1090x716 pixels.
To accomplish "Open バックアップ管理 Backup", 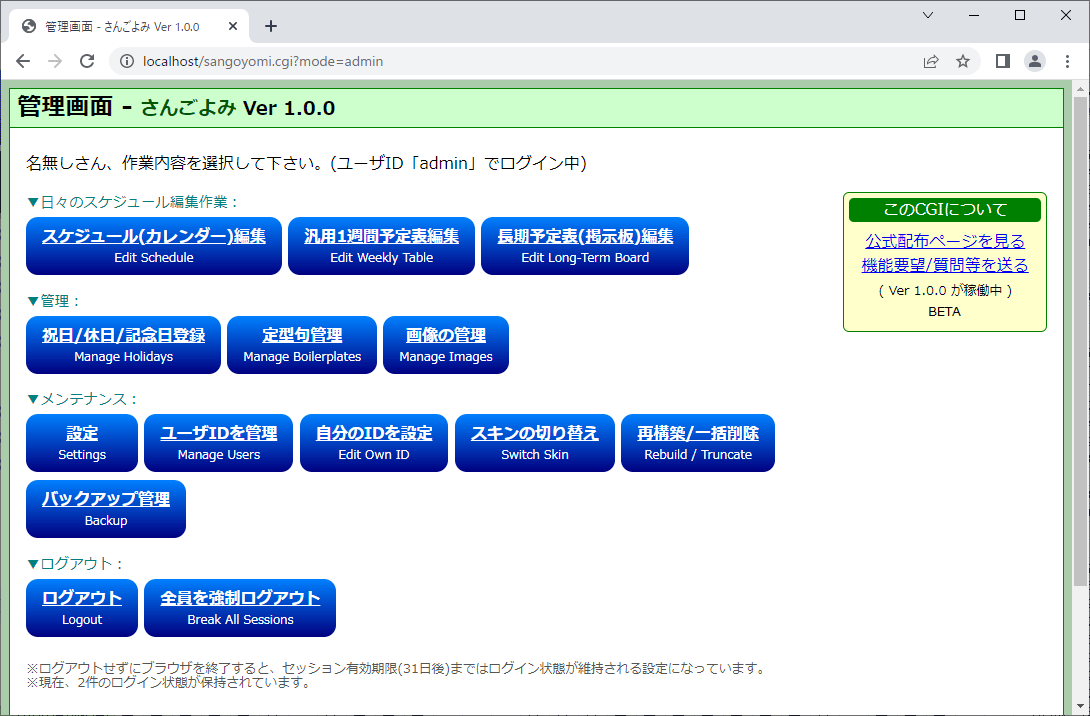I will pyautogui.click(x=106, y=509).
